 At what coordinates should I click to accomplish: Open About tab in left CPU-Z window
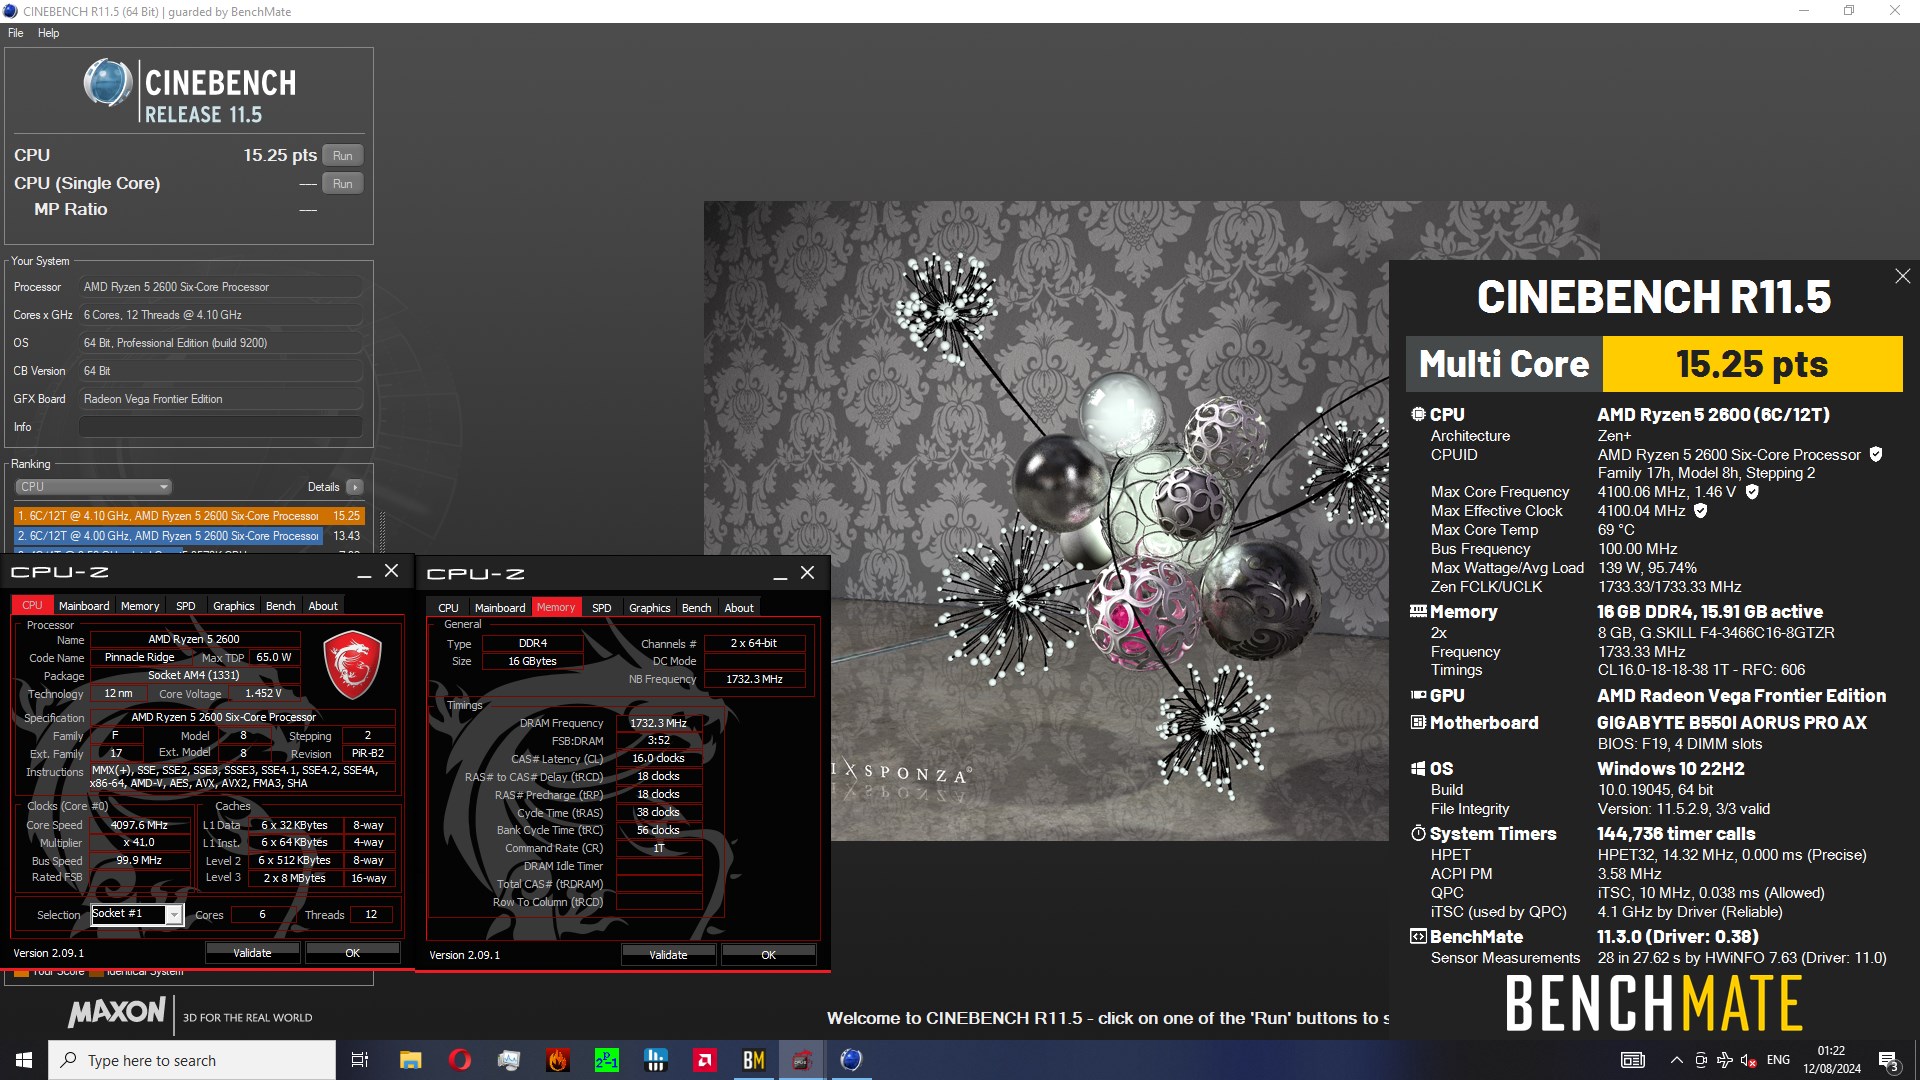click(x=323, y=606)
